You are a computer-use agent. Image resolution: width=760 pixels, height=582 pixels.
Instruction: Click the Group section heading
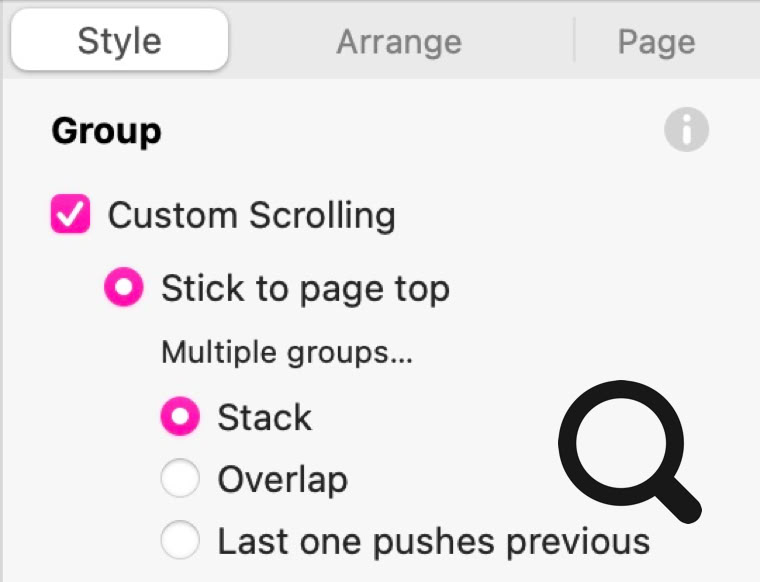(106, 131)
